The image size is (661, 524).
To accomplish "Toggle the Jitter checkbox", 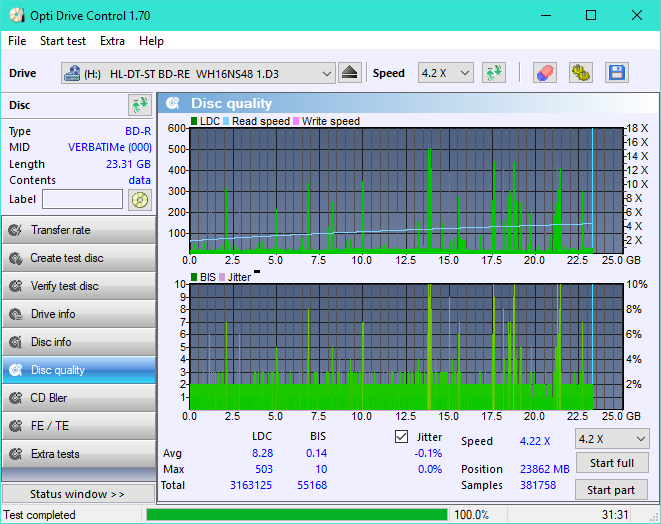I will coord(401,437).
